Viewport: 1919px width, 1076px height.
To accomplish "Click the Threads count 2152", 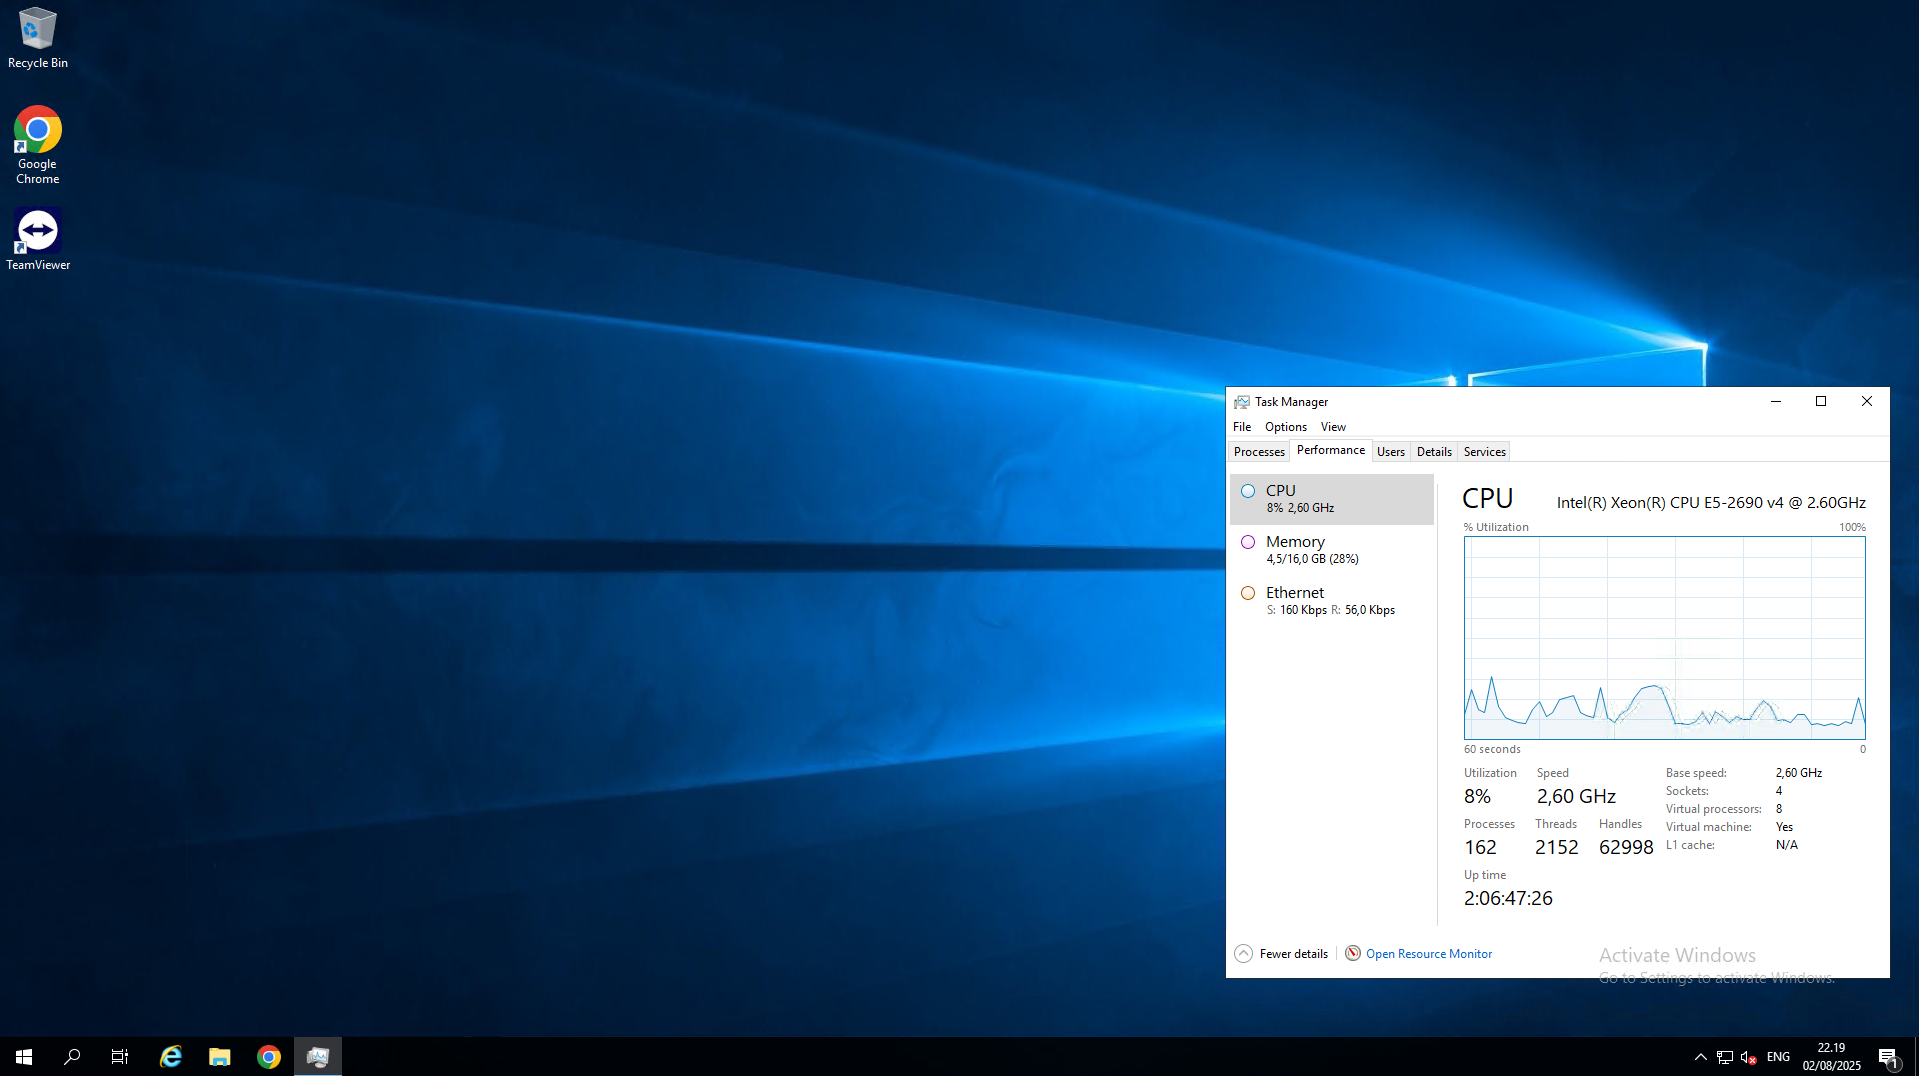I will (x=1556, y=847).
